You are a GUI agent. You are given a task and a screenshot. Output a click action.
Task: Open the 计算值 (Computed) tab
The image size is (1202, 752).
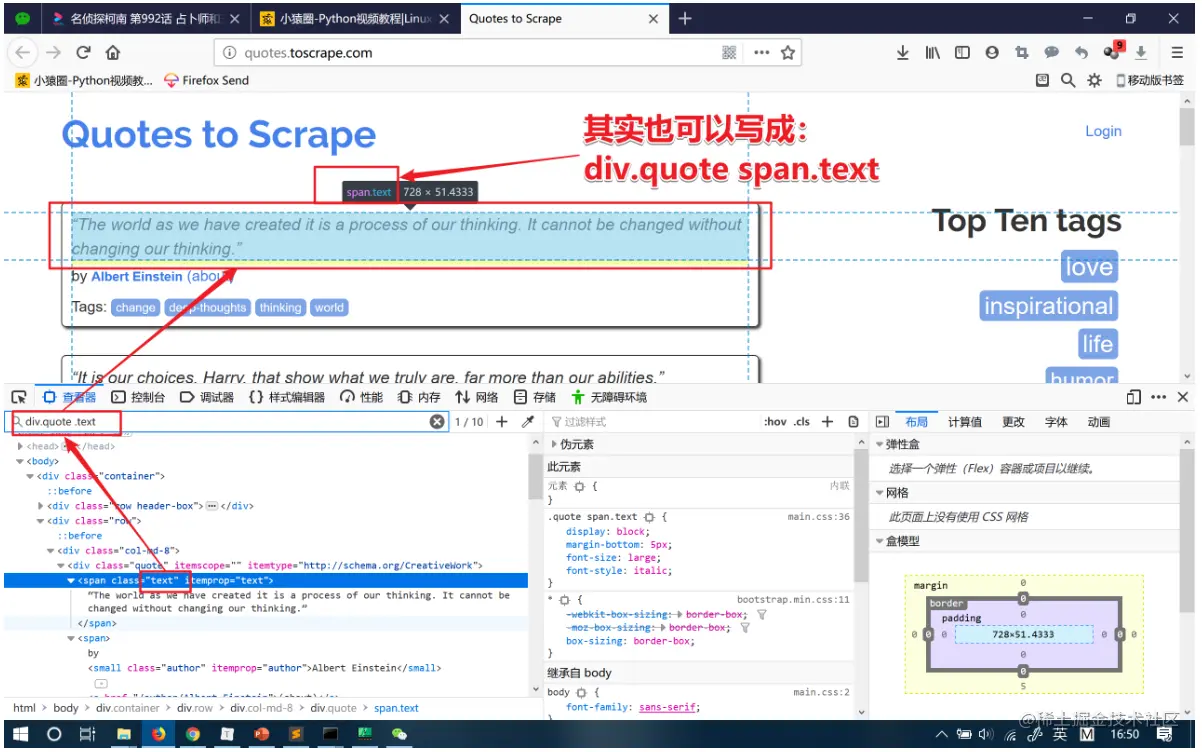pyautogui.click(x=964, y=421)
